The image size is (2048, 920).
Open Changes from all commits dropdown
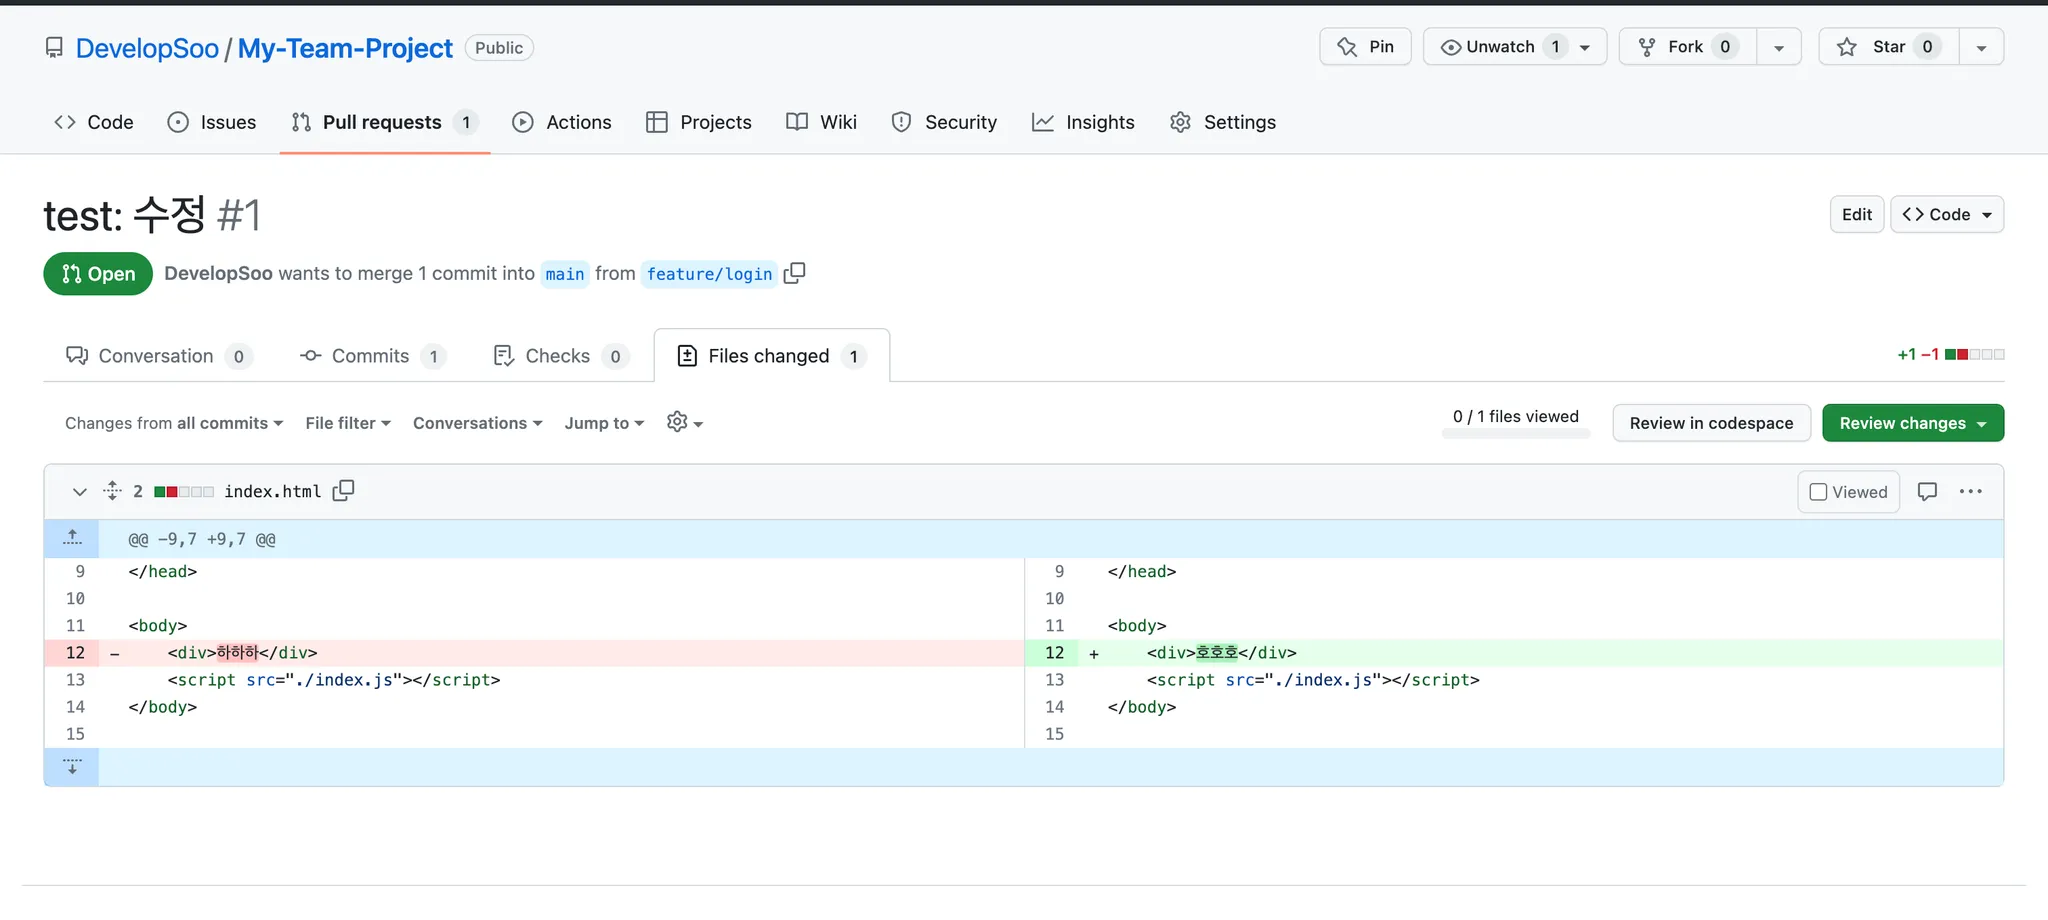click(174, 423)
